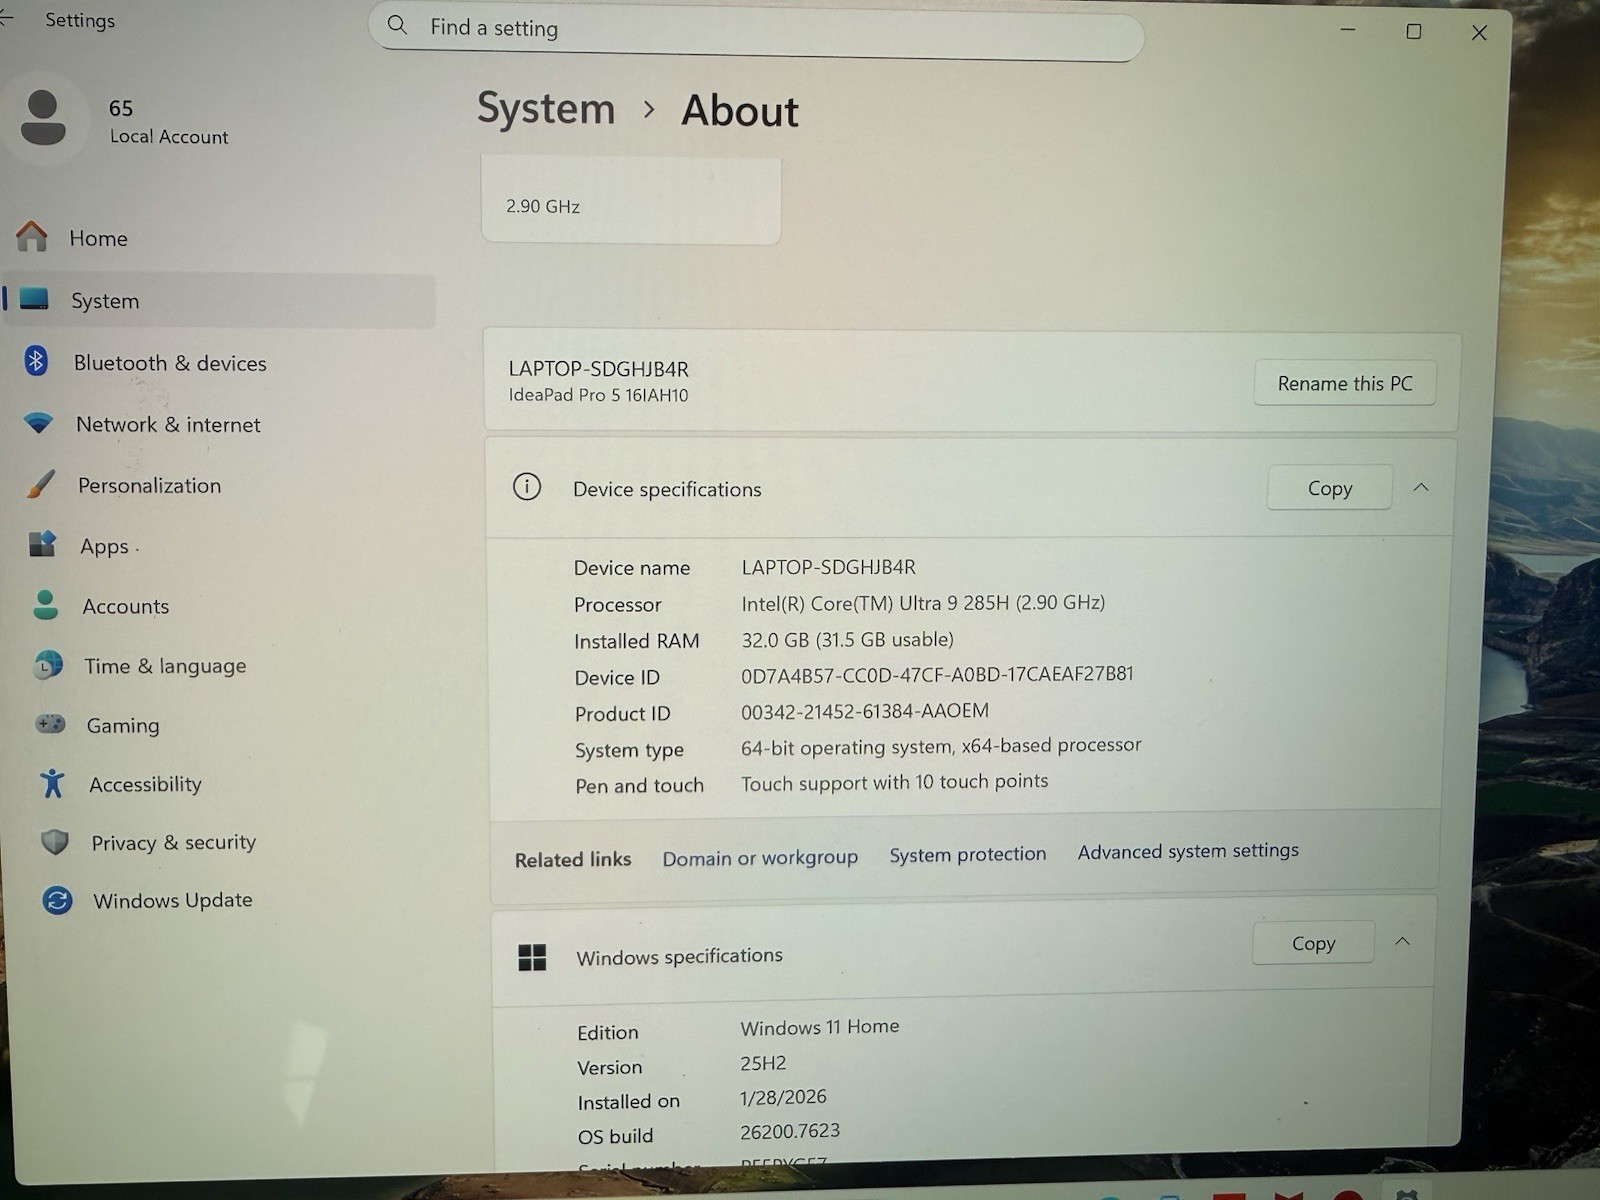Open System protection link
This screenshot has width=1600, height=1200.
968,855
